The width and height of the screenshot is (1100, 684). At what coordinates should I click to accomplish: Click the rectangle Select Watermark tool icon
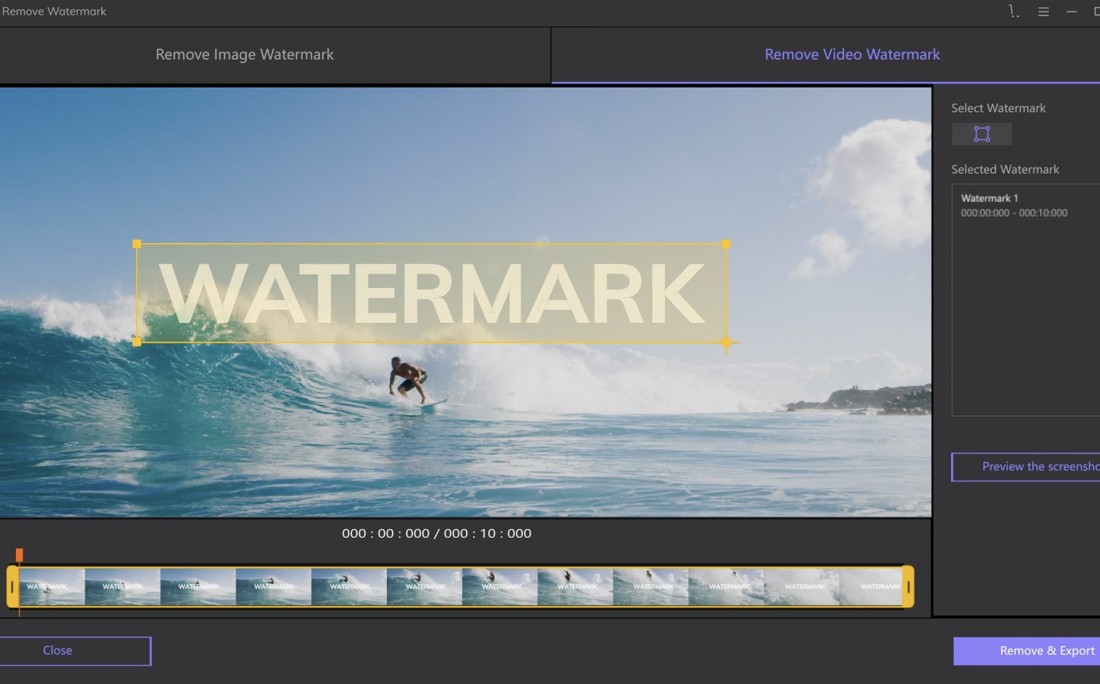(x=981, y=134)
